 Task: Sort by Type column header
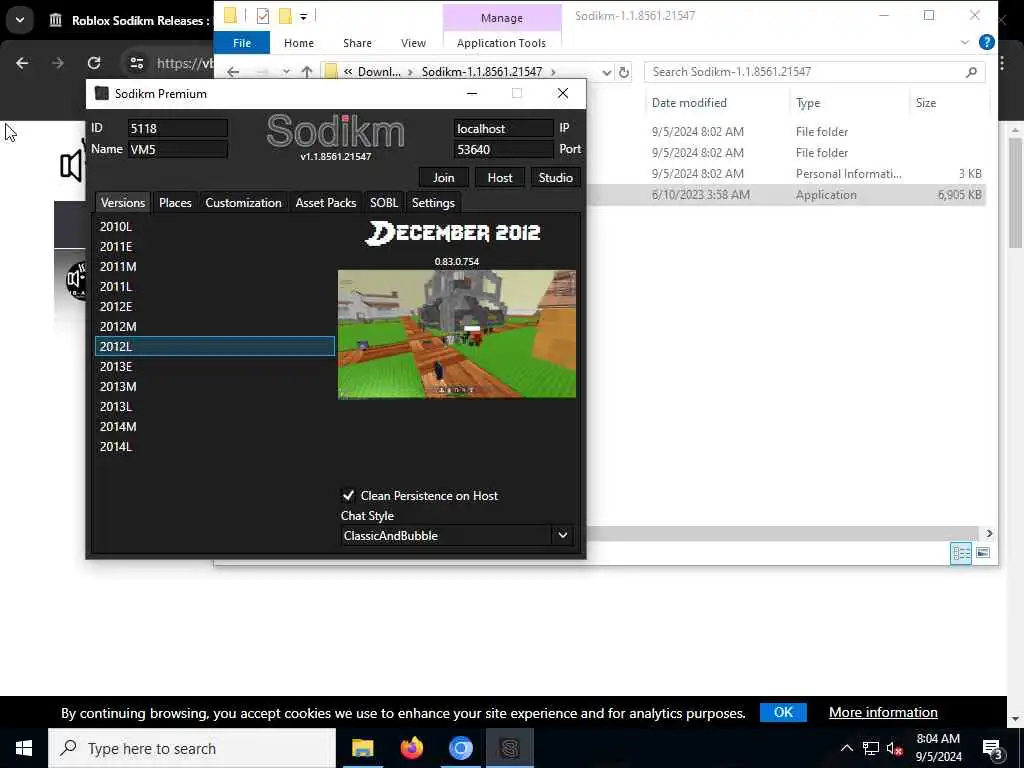[808, 103]
